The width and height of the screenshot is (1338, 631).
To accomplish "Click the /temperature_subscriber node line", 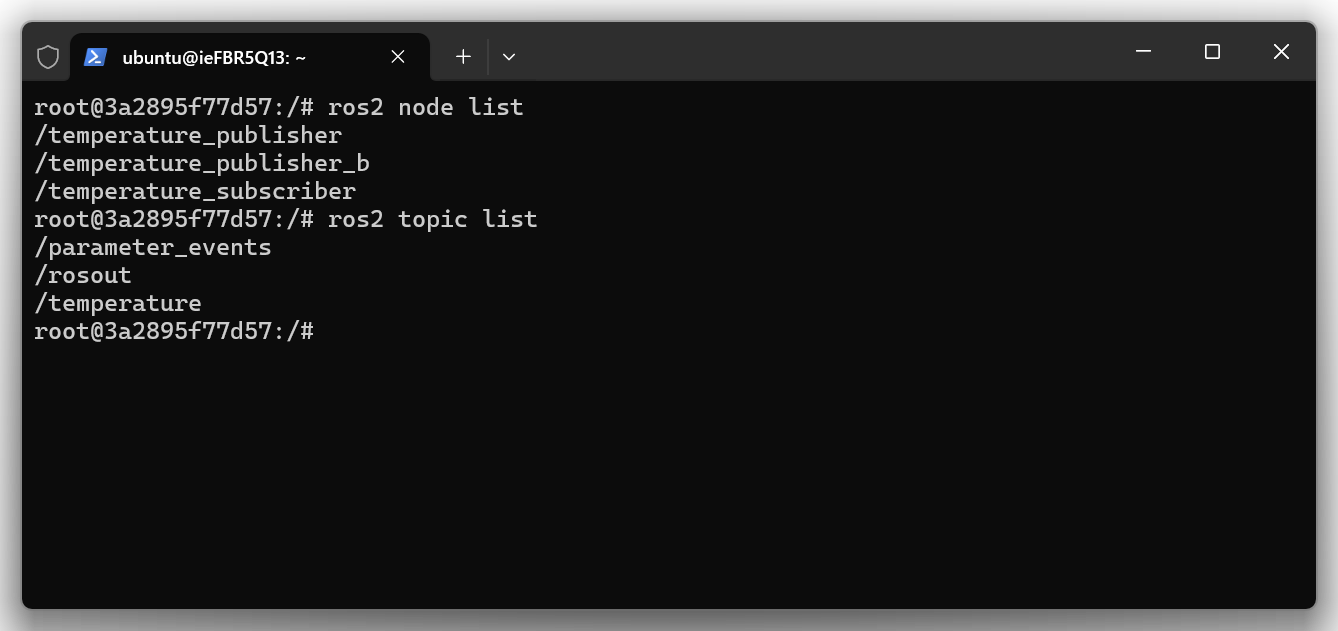I will click(x=195, y=191).
